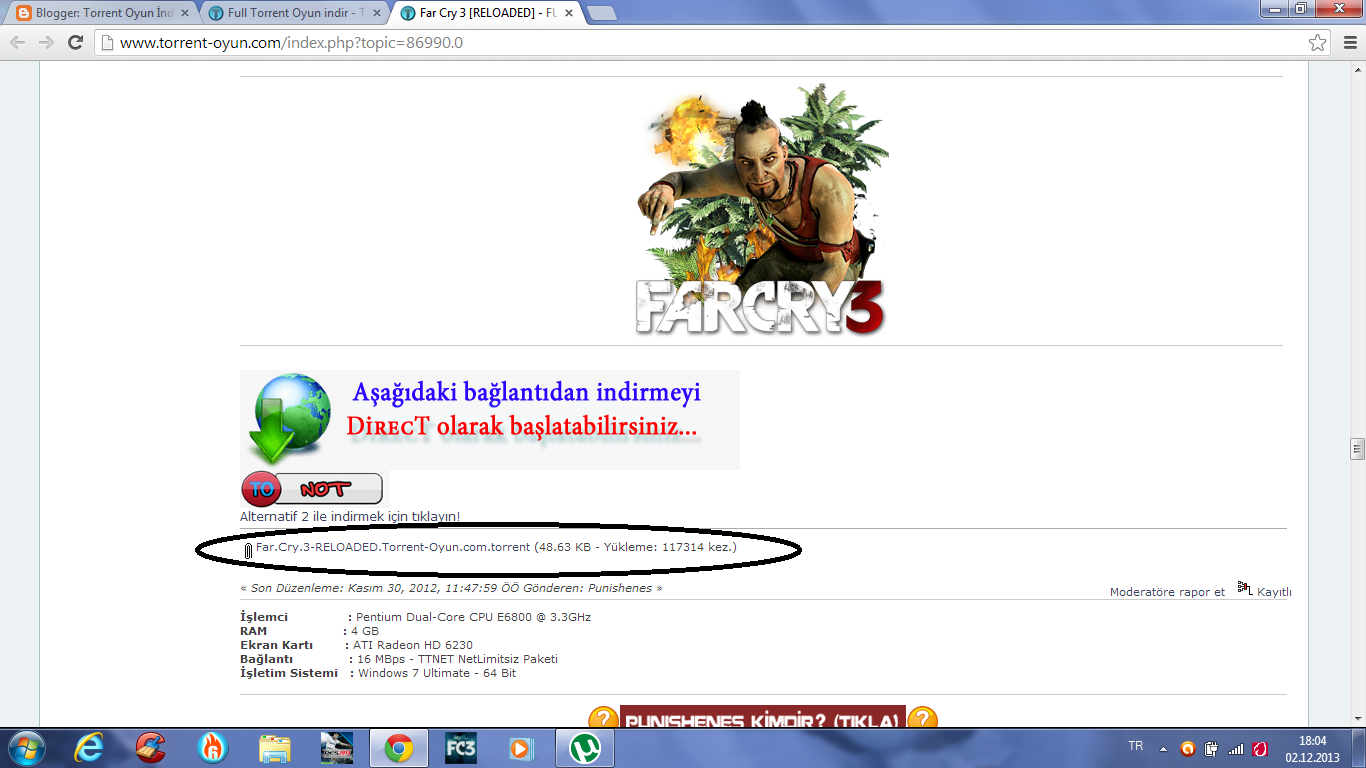Click the page scrollbar thumb
1366x768 pixels.
[1357, 448]
